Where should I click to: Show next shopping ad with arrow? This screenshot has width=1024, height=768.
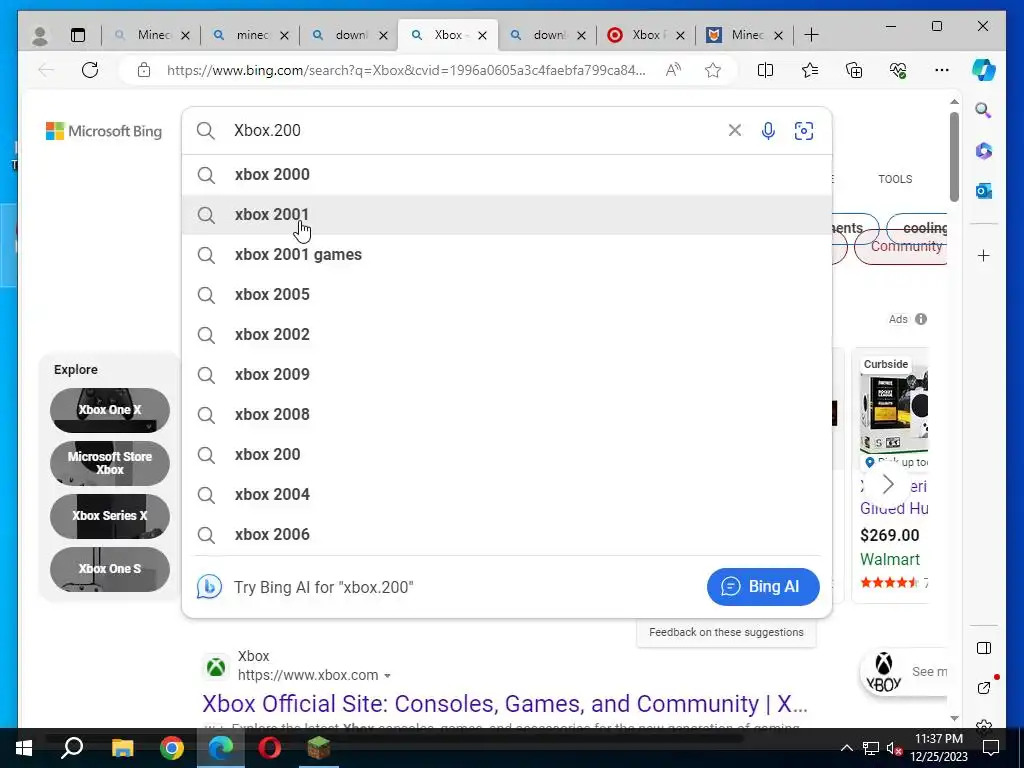(888, 485)
